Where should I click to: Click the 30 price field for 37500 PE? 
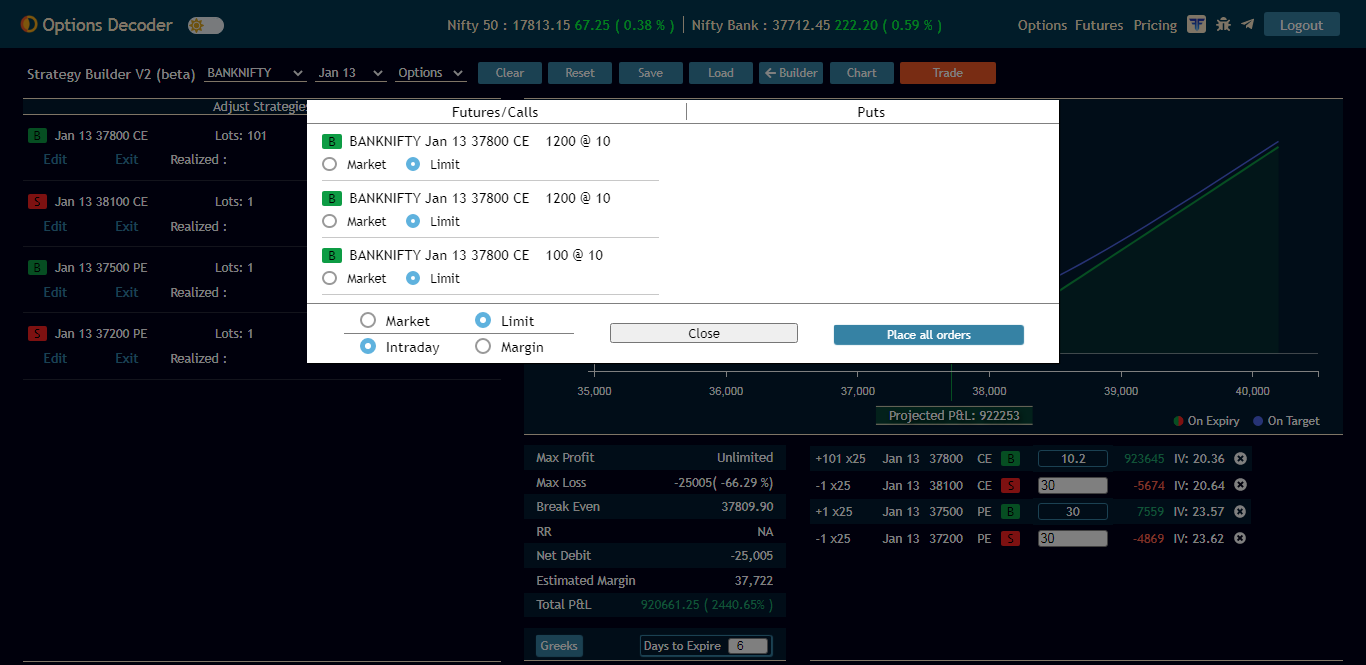pos(1073,512)
